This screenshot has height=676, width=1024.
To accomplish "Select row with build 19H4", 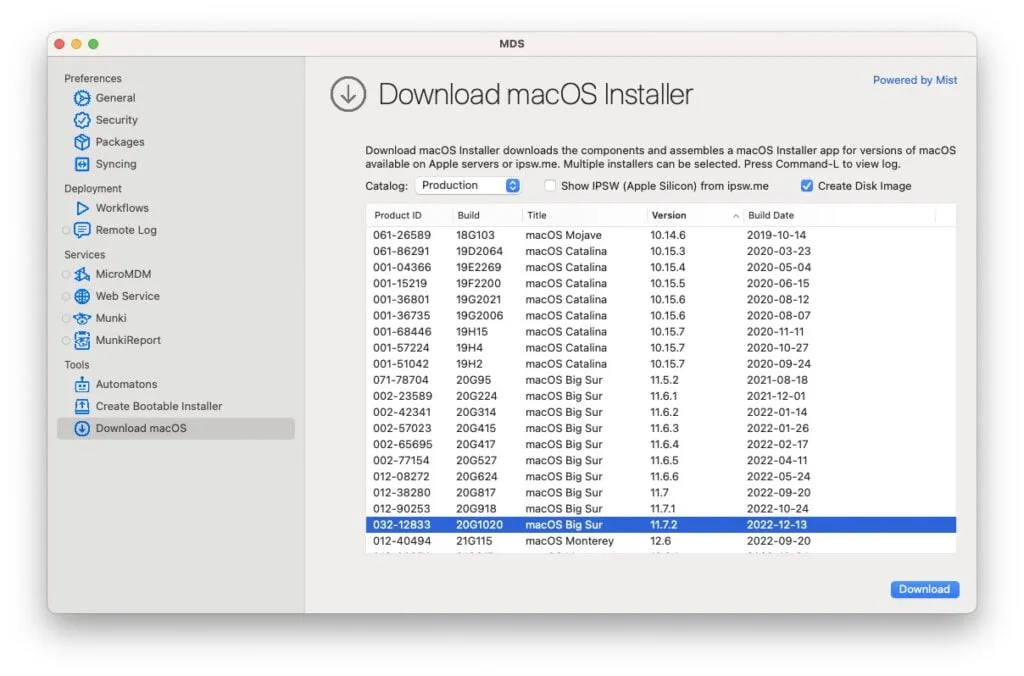I will tap(661, 348).
